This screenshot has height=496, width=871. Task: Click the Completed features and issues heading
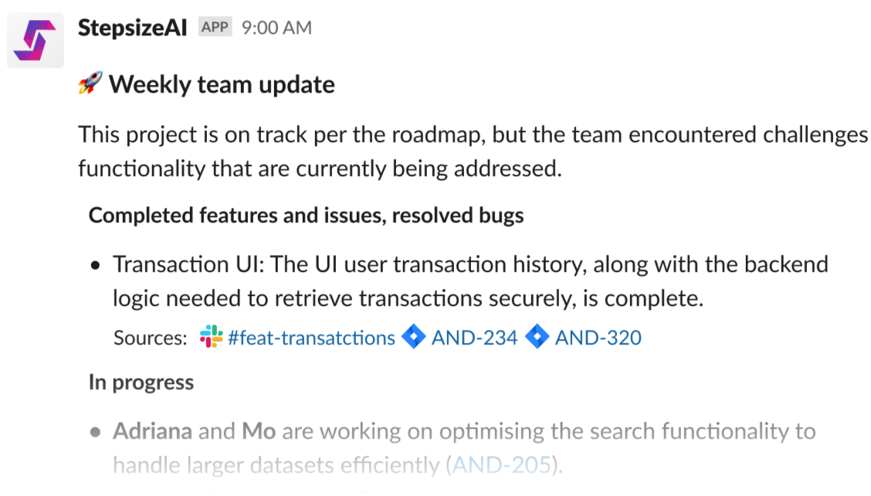click(306, 214)
